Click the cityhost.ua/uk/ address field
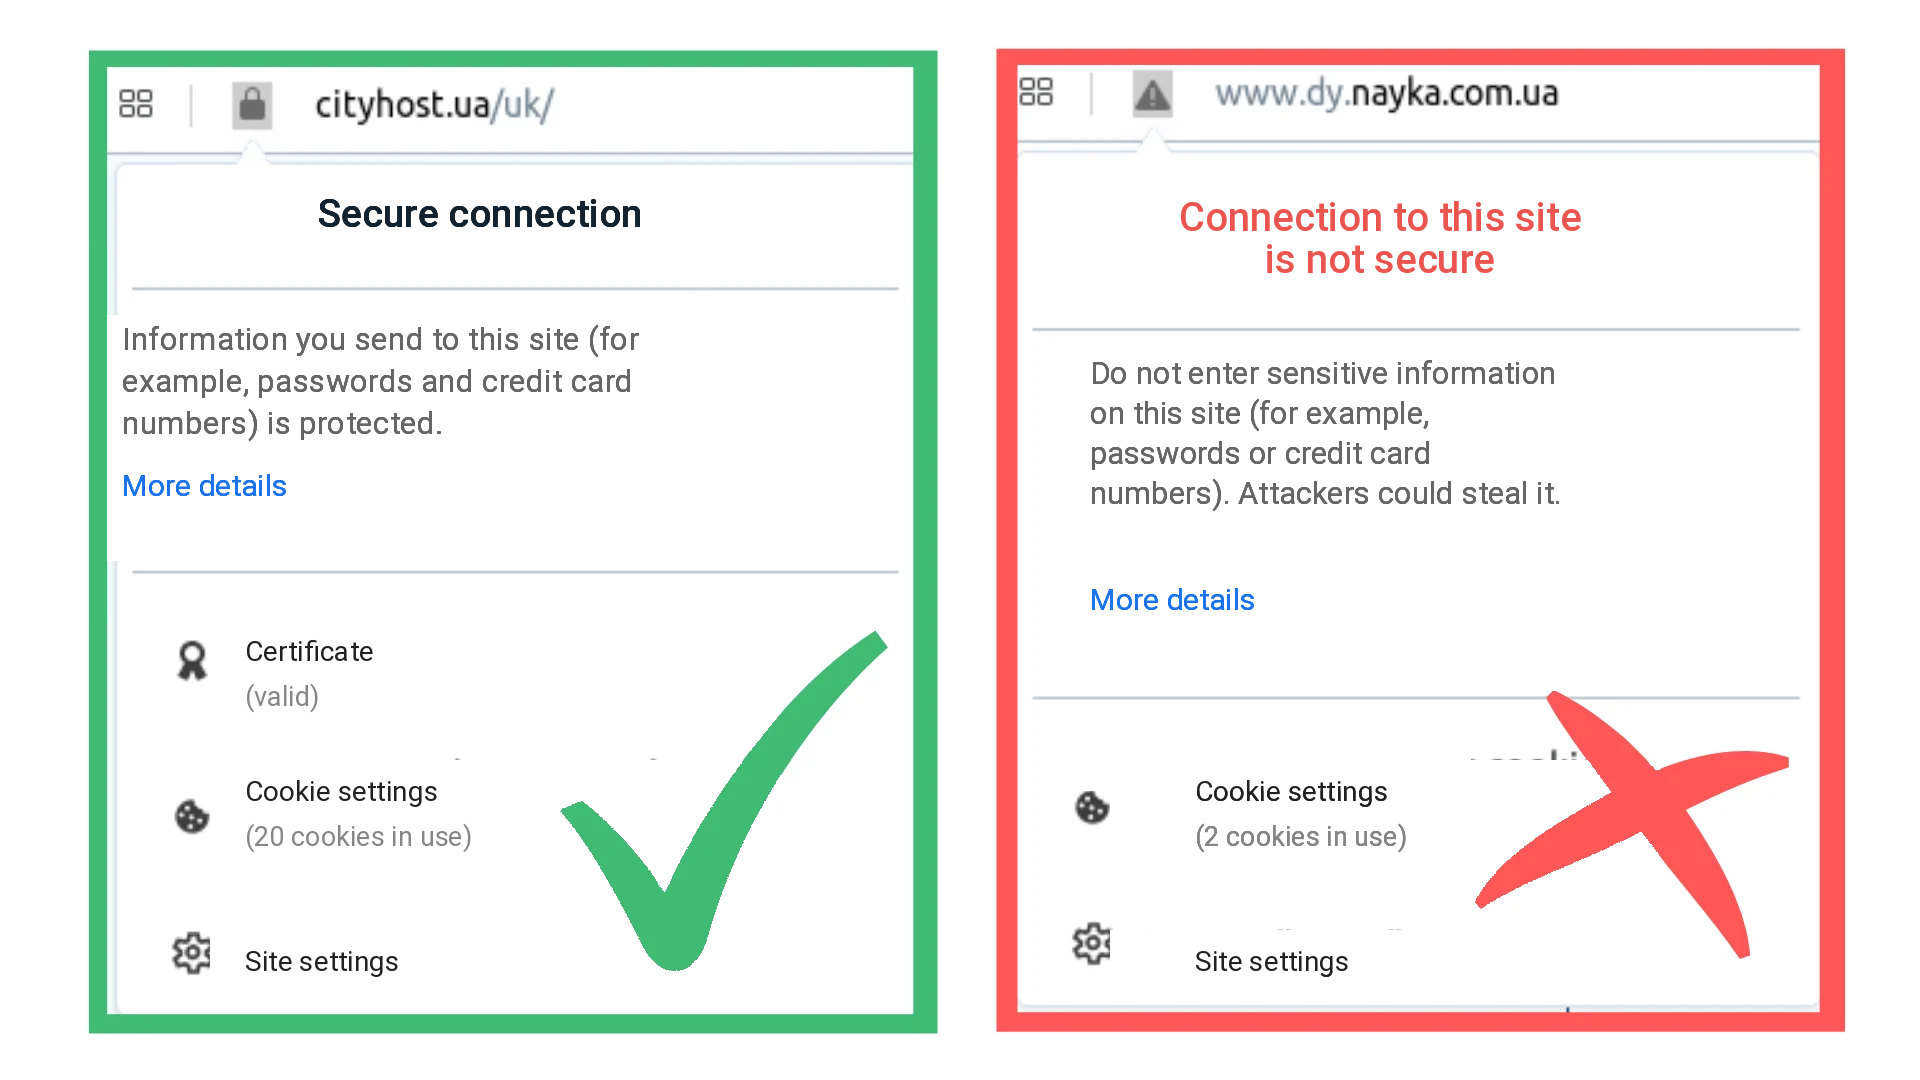1920x1080 pixels. 434,104
